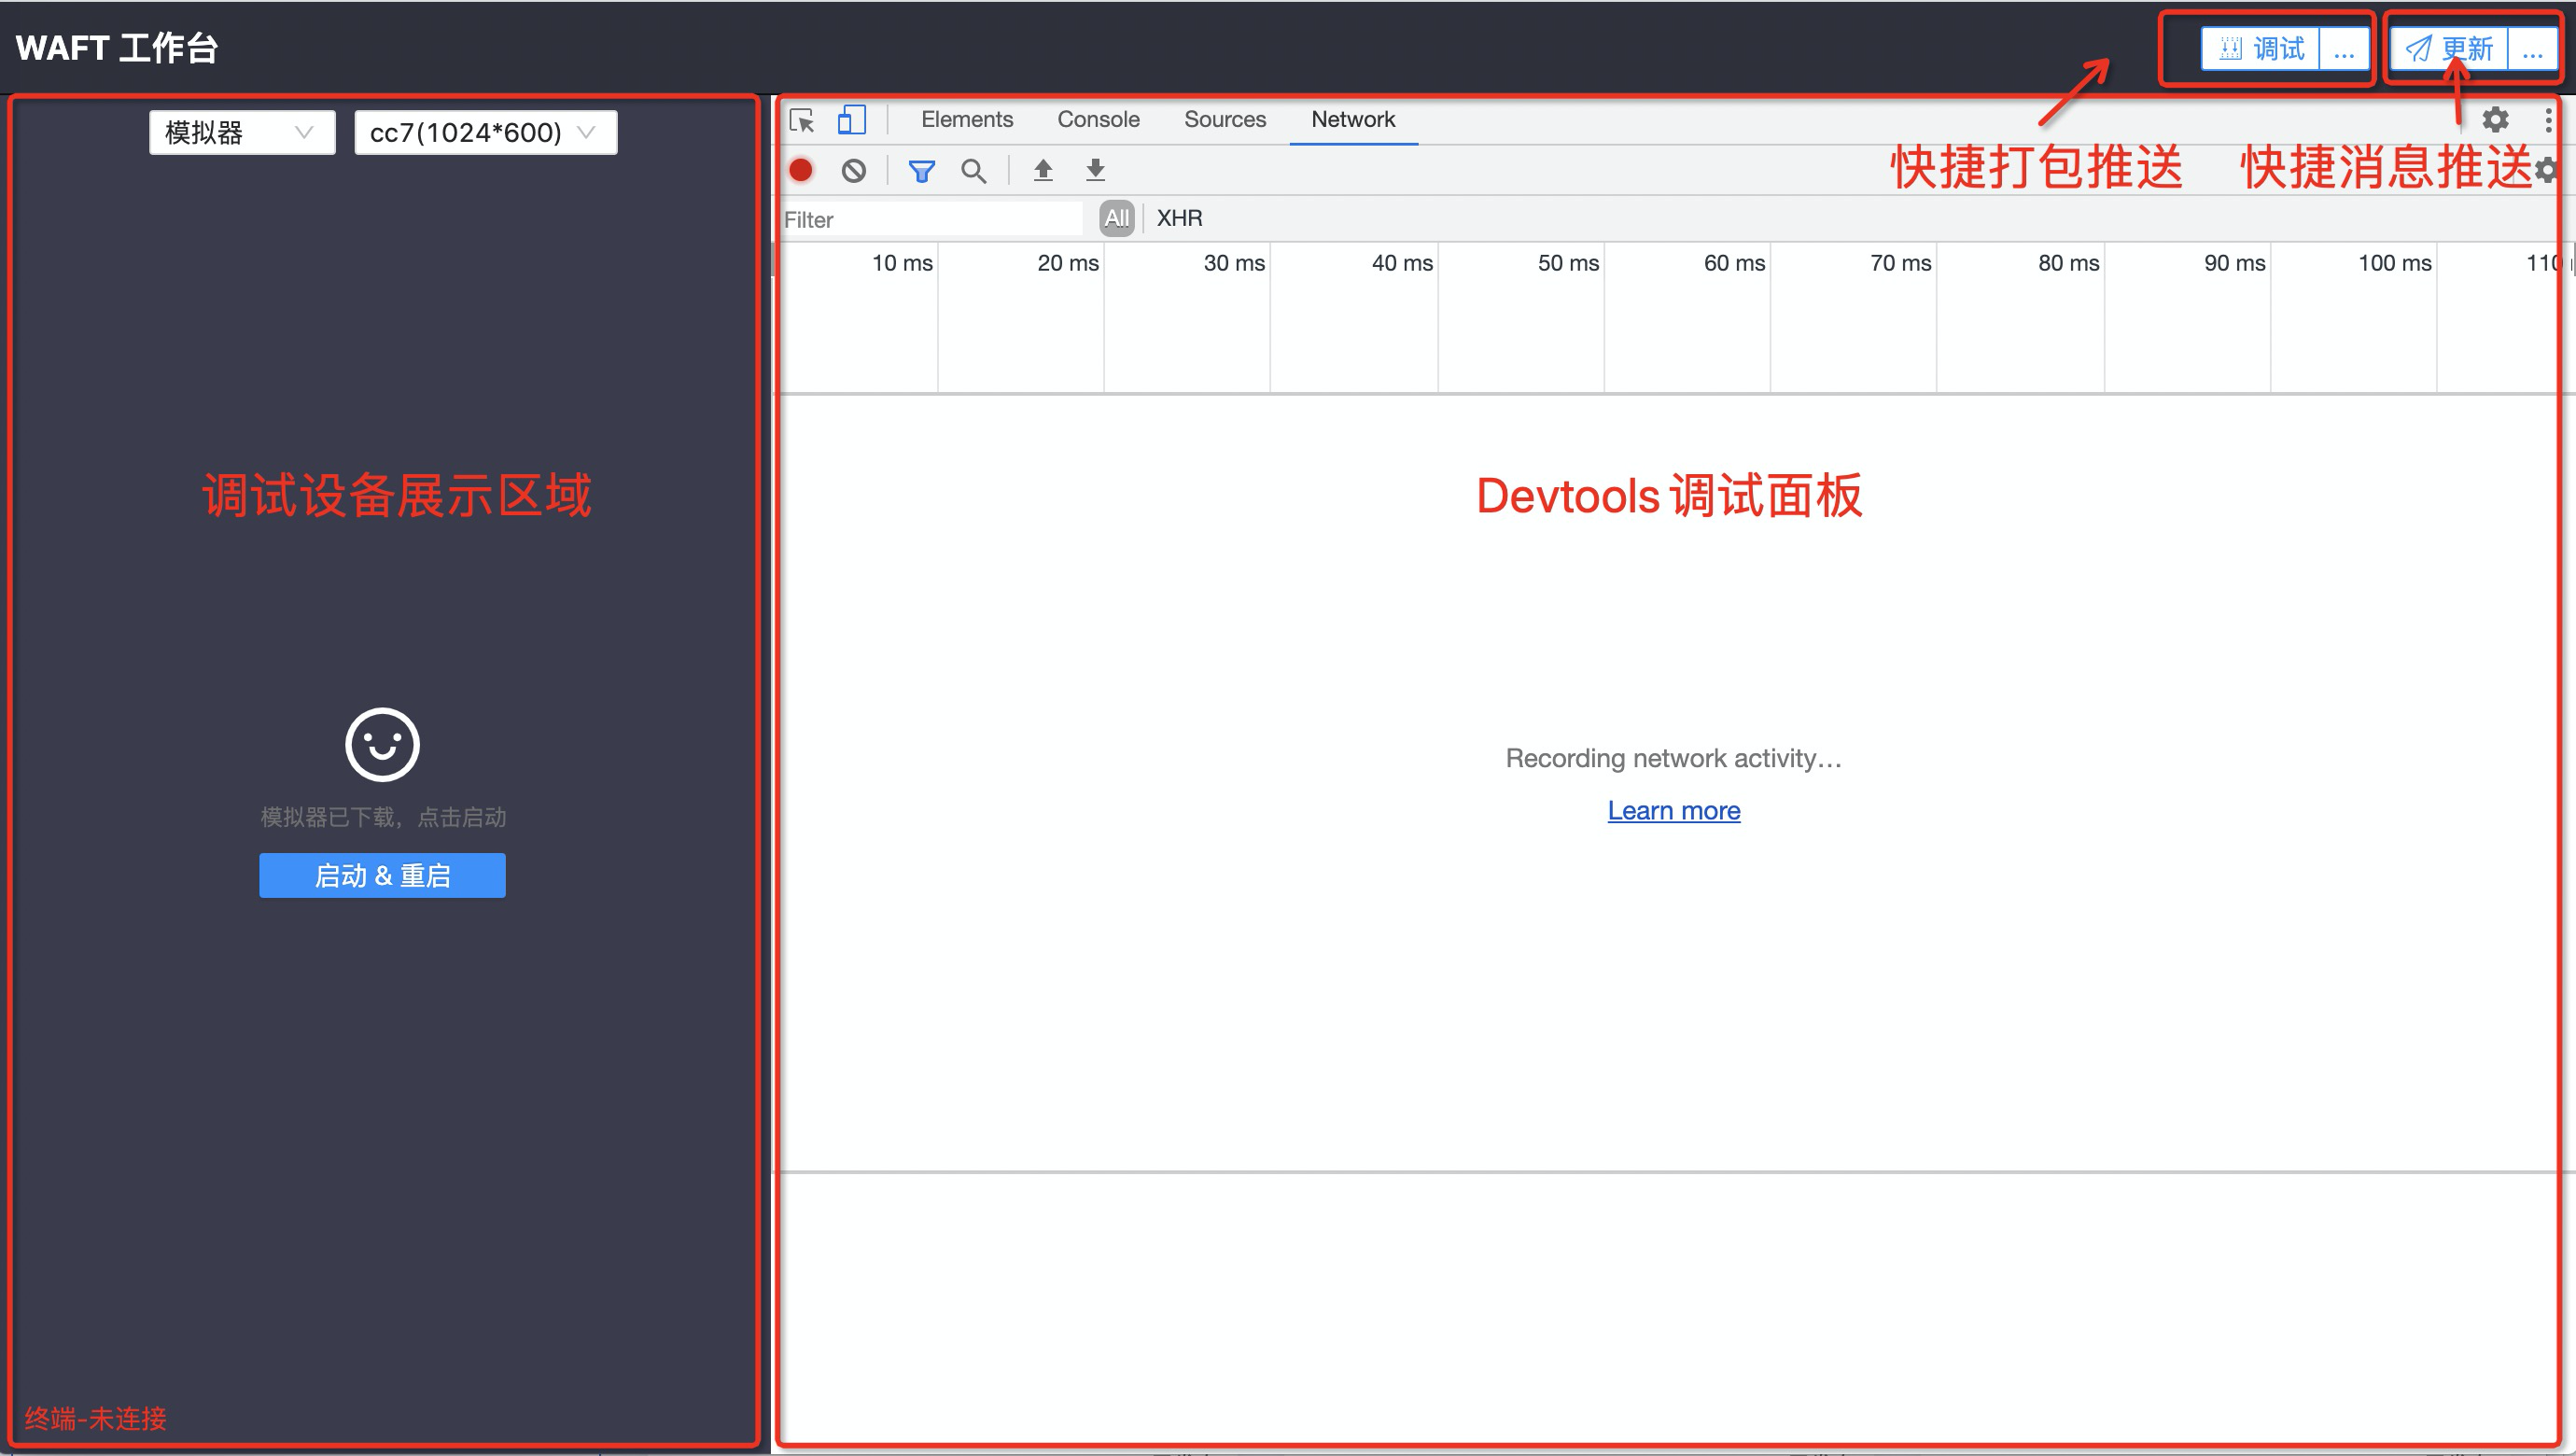Stop the red network recording button

tap(801, 171)
